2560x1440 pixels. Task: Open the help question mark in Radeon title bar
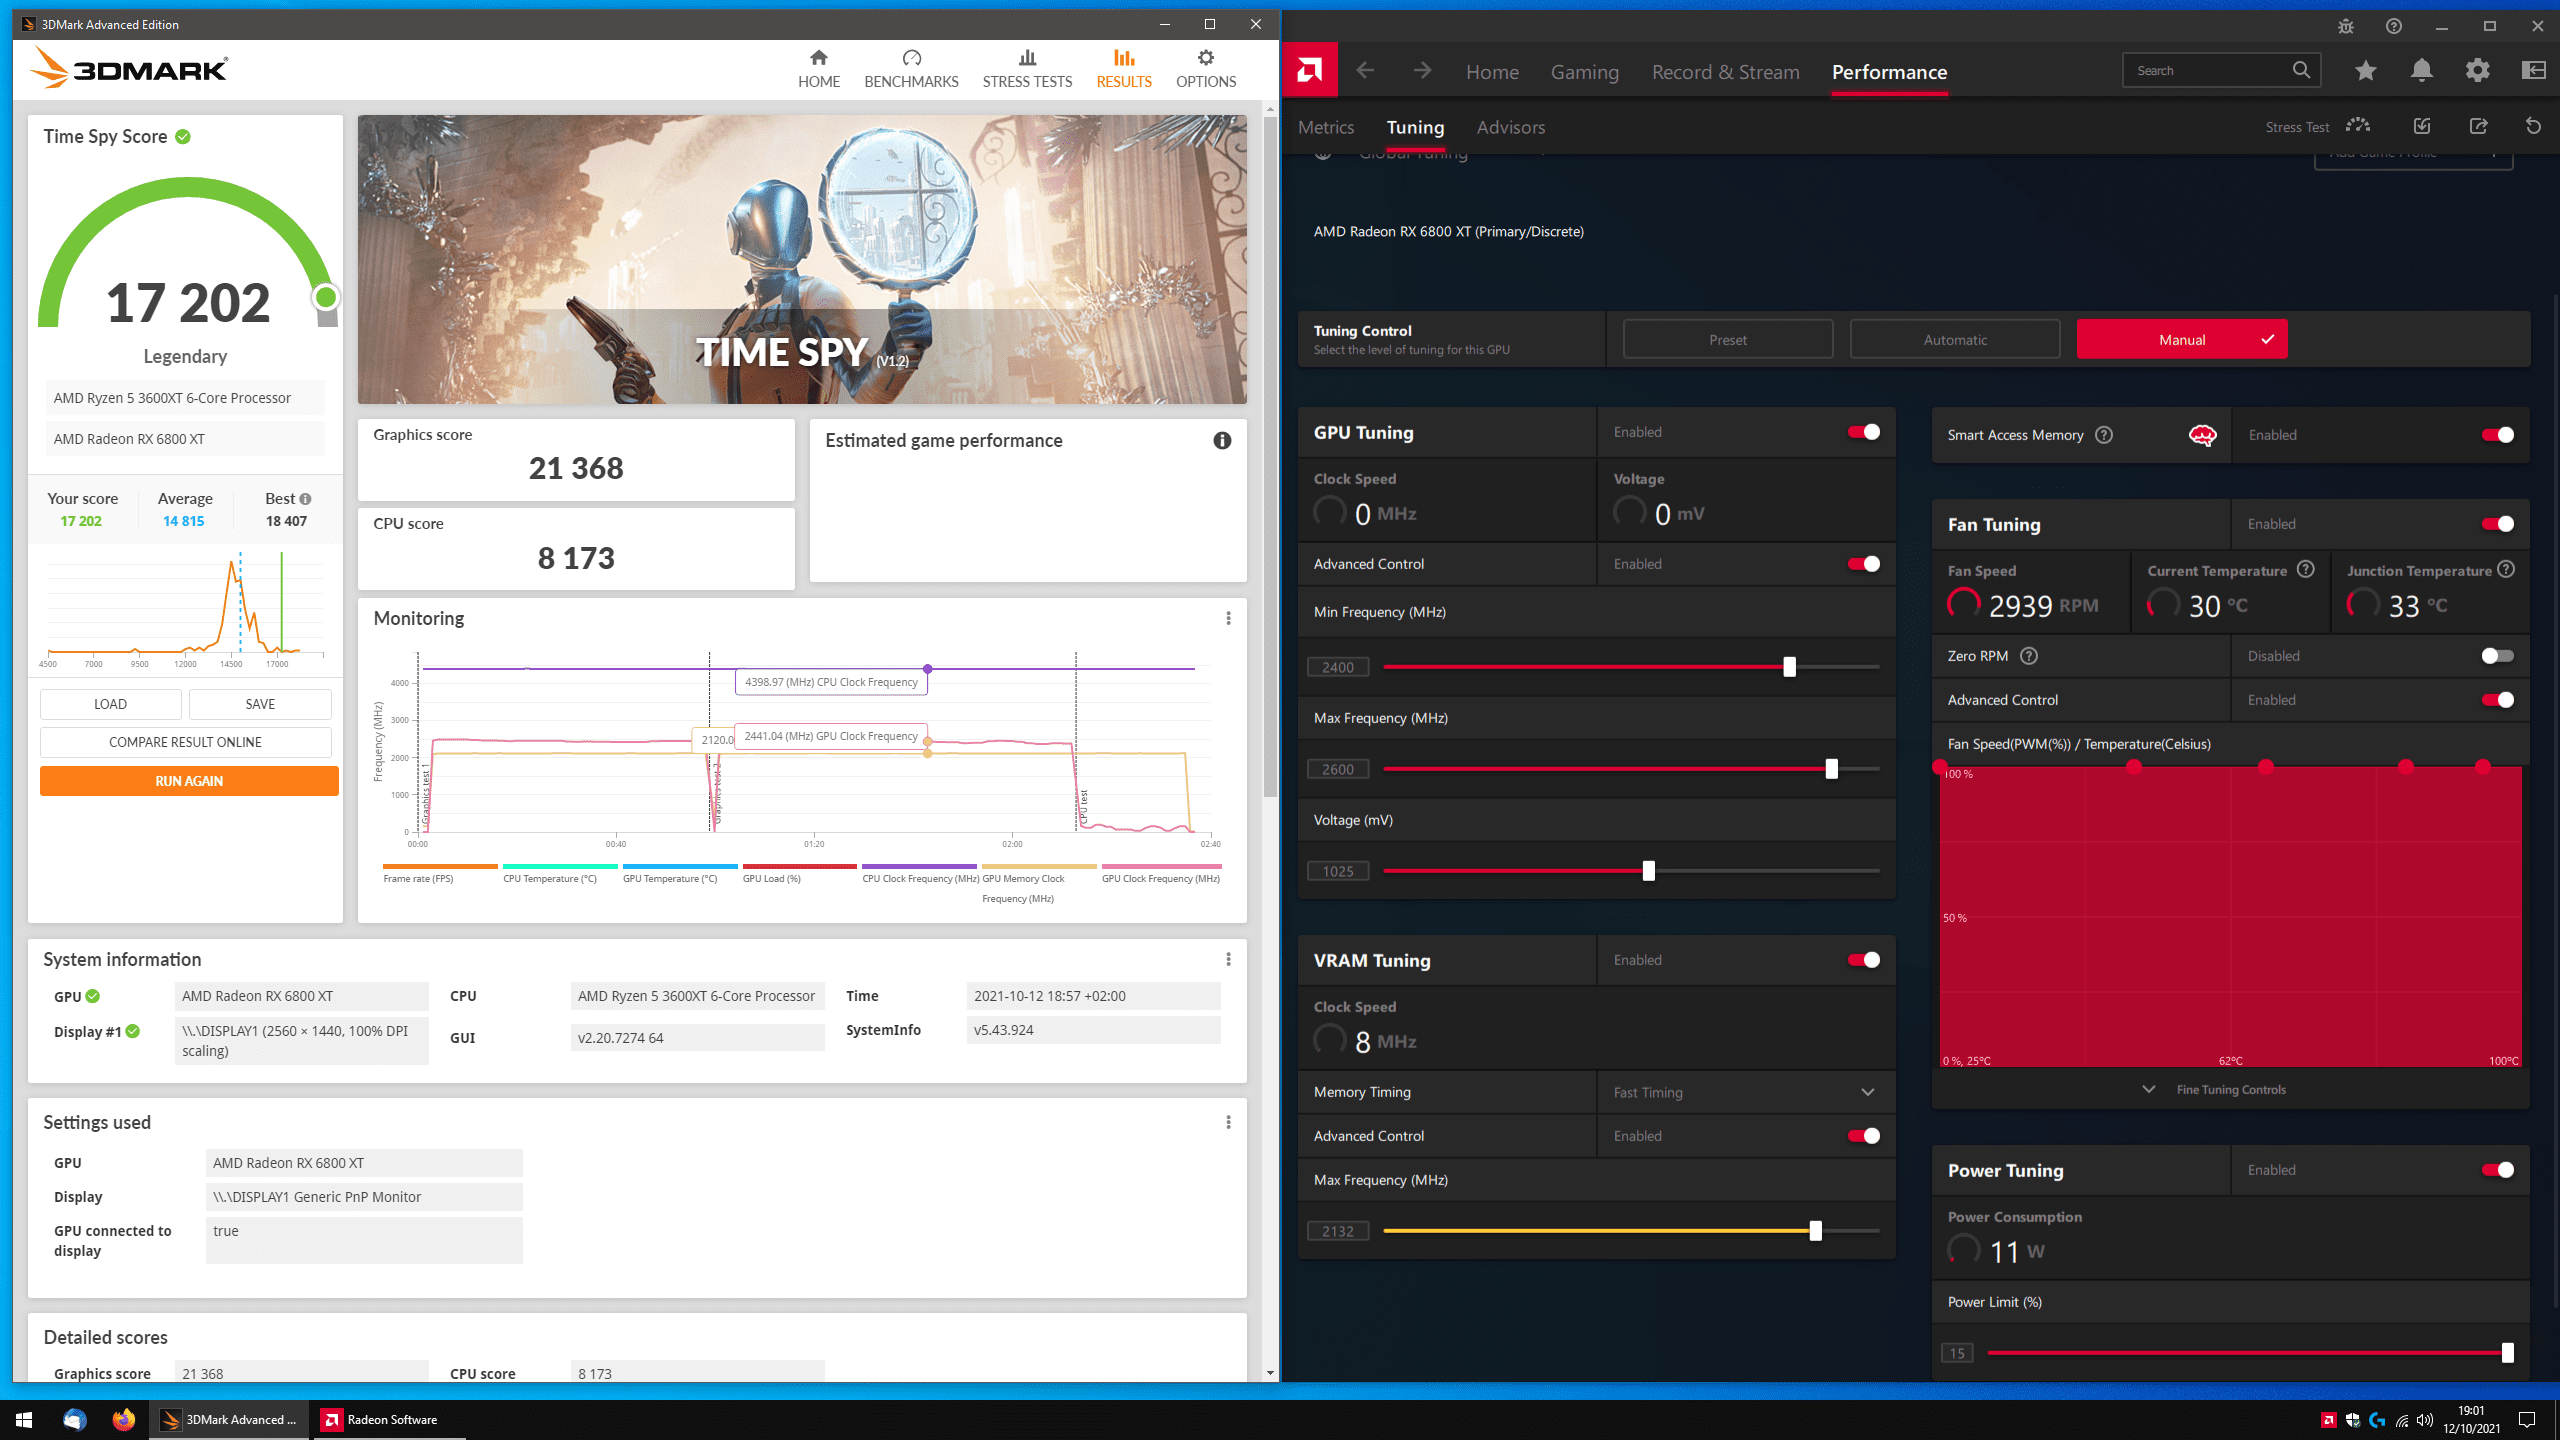2394,26
